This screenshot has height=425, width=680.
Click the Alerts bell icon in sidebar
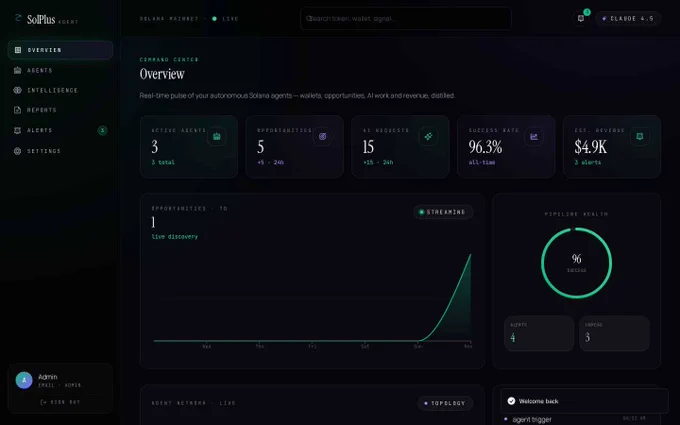coord(17,130)
